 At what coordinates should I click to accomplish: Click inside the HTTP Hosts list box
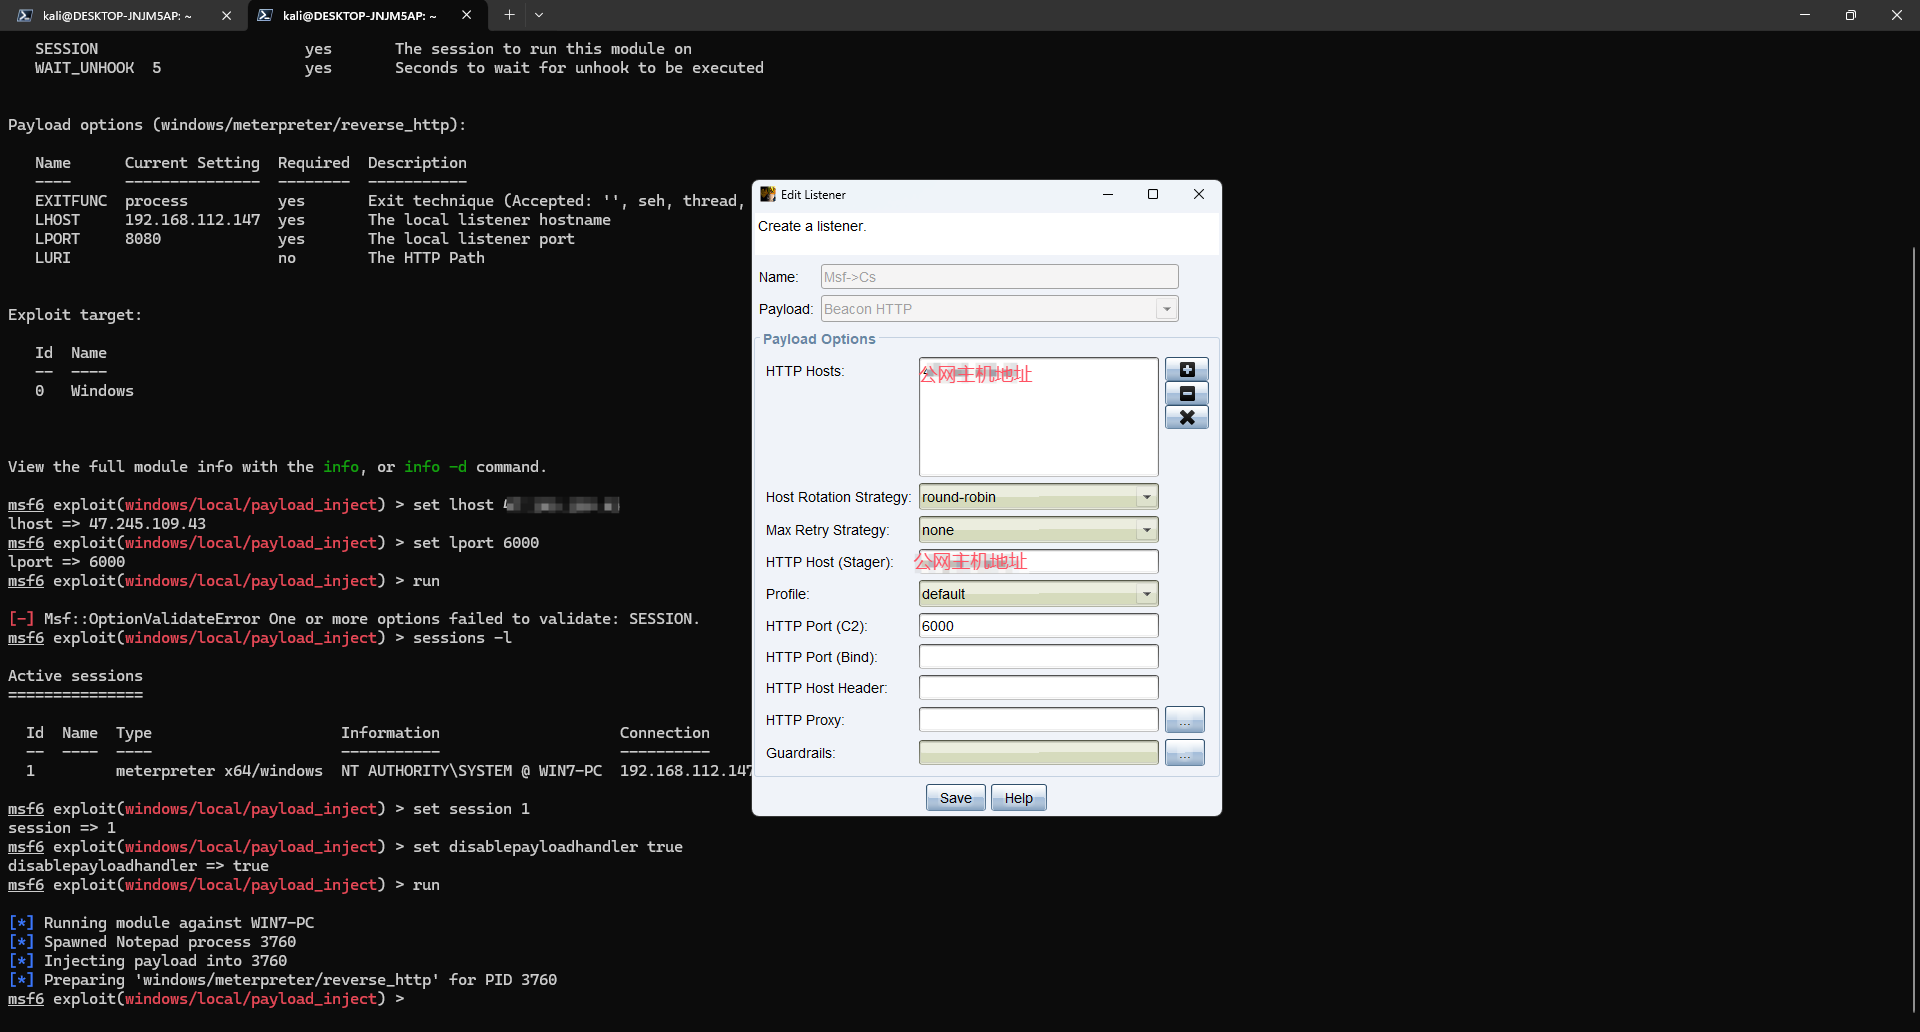click(1038, 417)
